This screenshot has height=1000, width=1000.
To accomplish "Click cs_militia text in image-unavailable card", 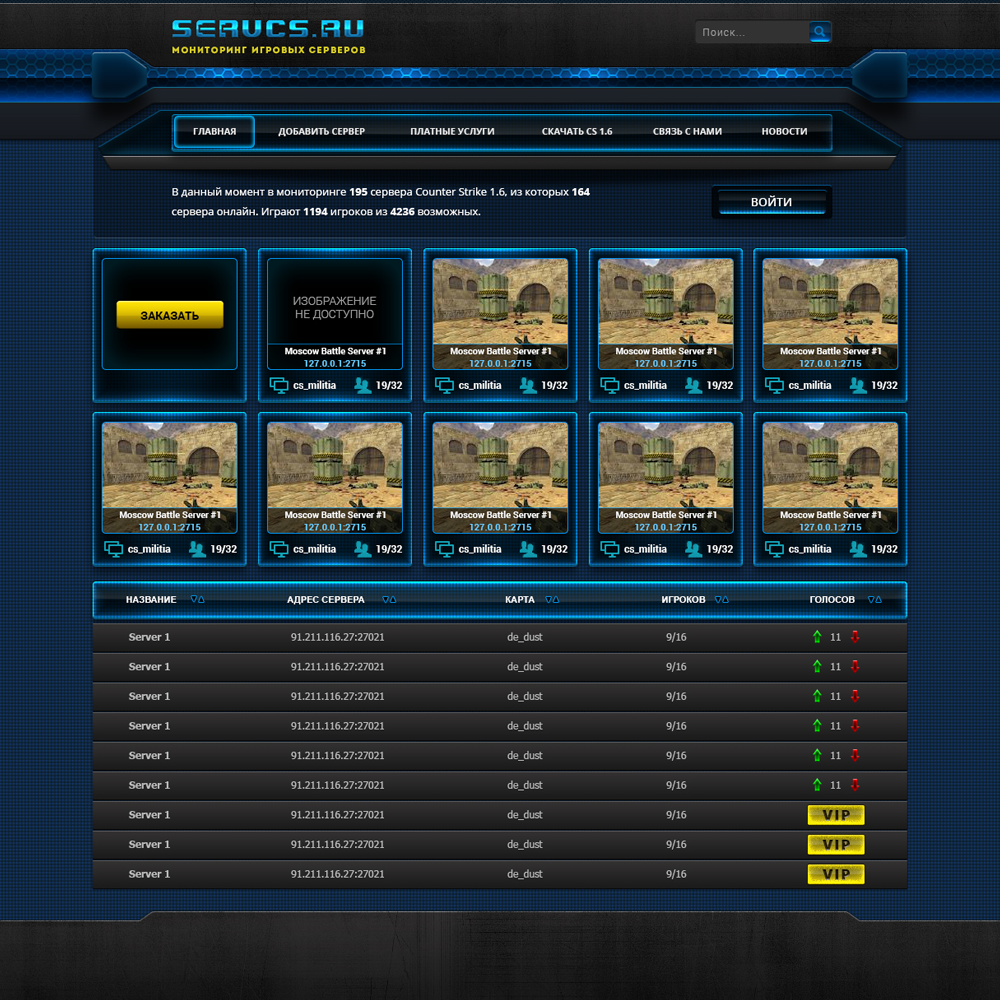I will pyautogui.click(x=314, y=385).
